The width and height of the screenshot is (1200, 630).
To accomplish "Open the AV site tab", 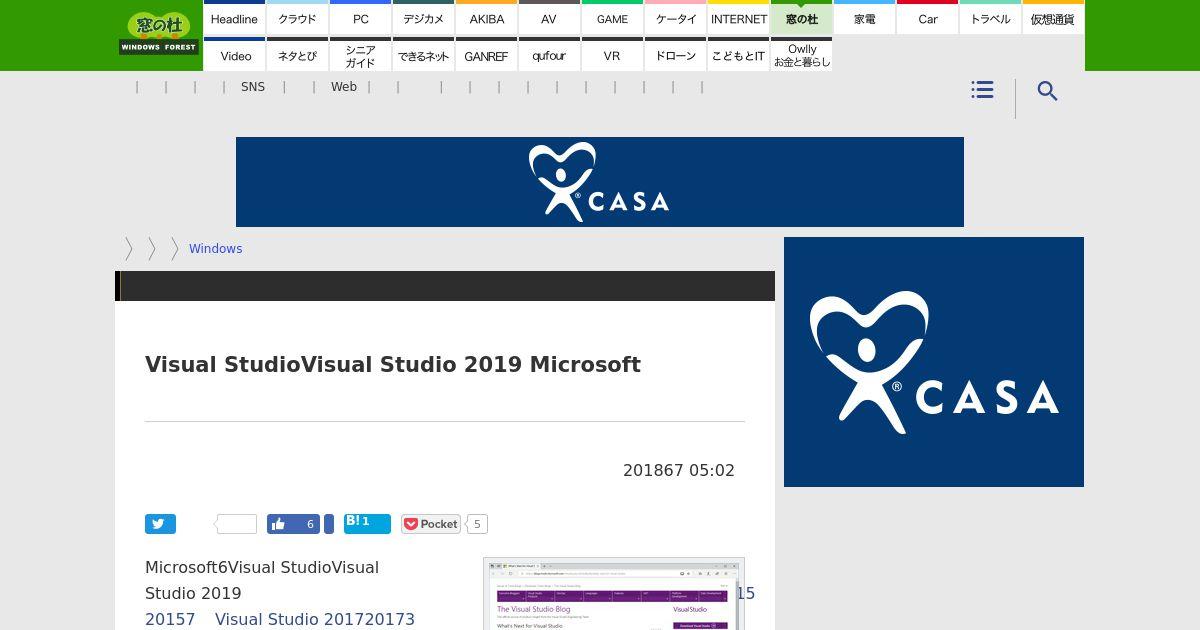I will pos(549,18).
